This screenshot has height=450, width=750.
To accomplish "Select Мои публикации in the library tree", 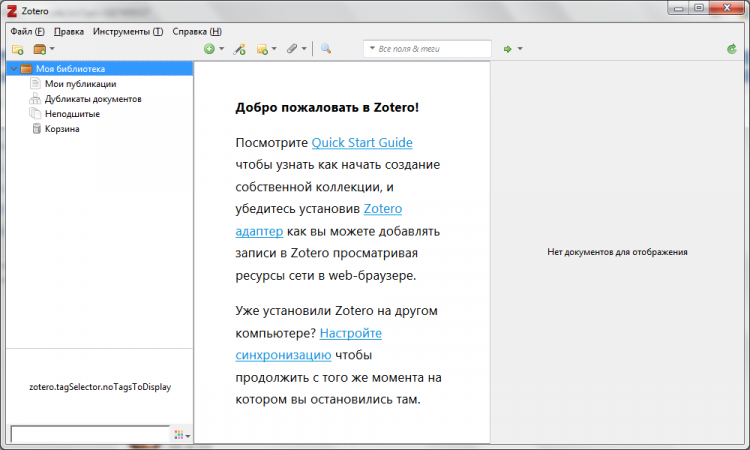I will [x=80, y=84].
